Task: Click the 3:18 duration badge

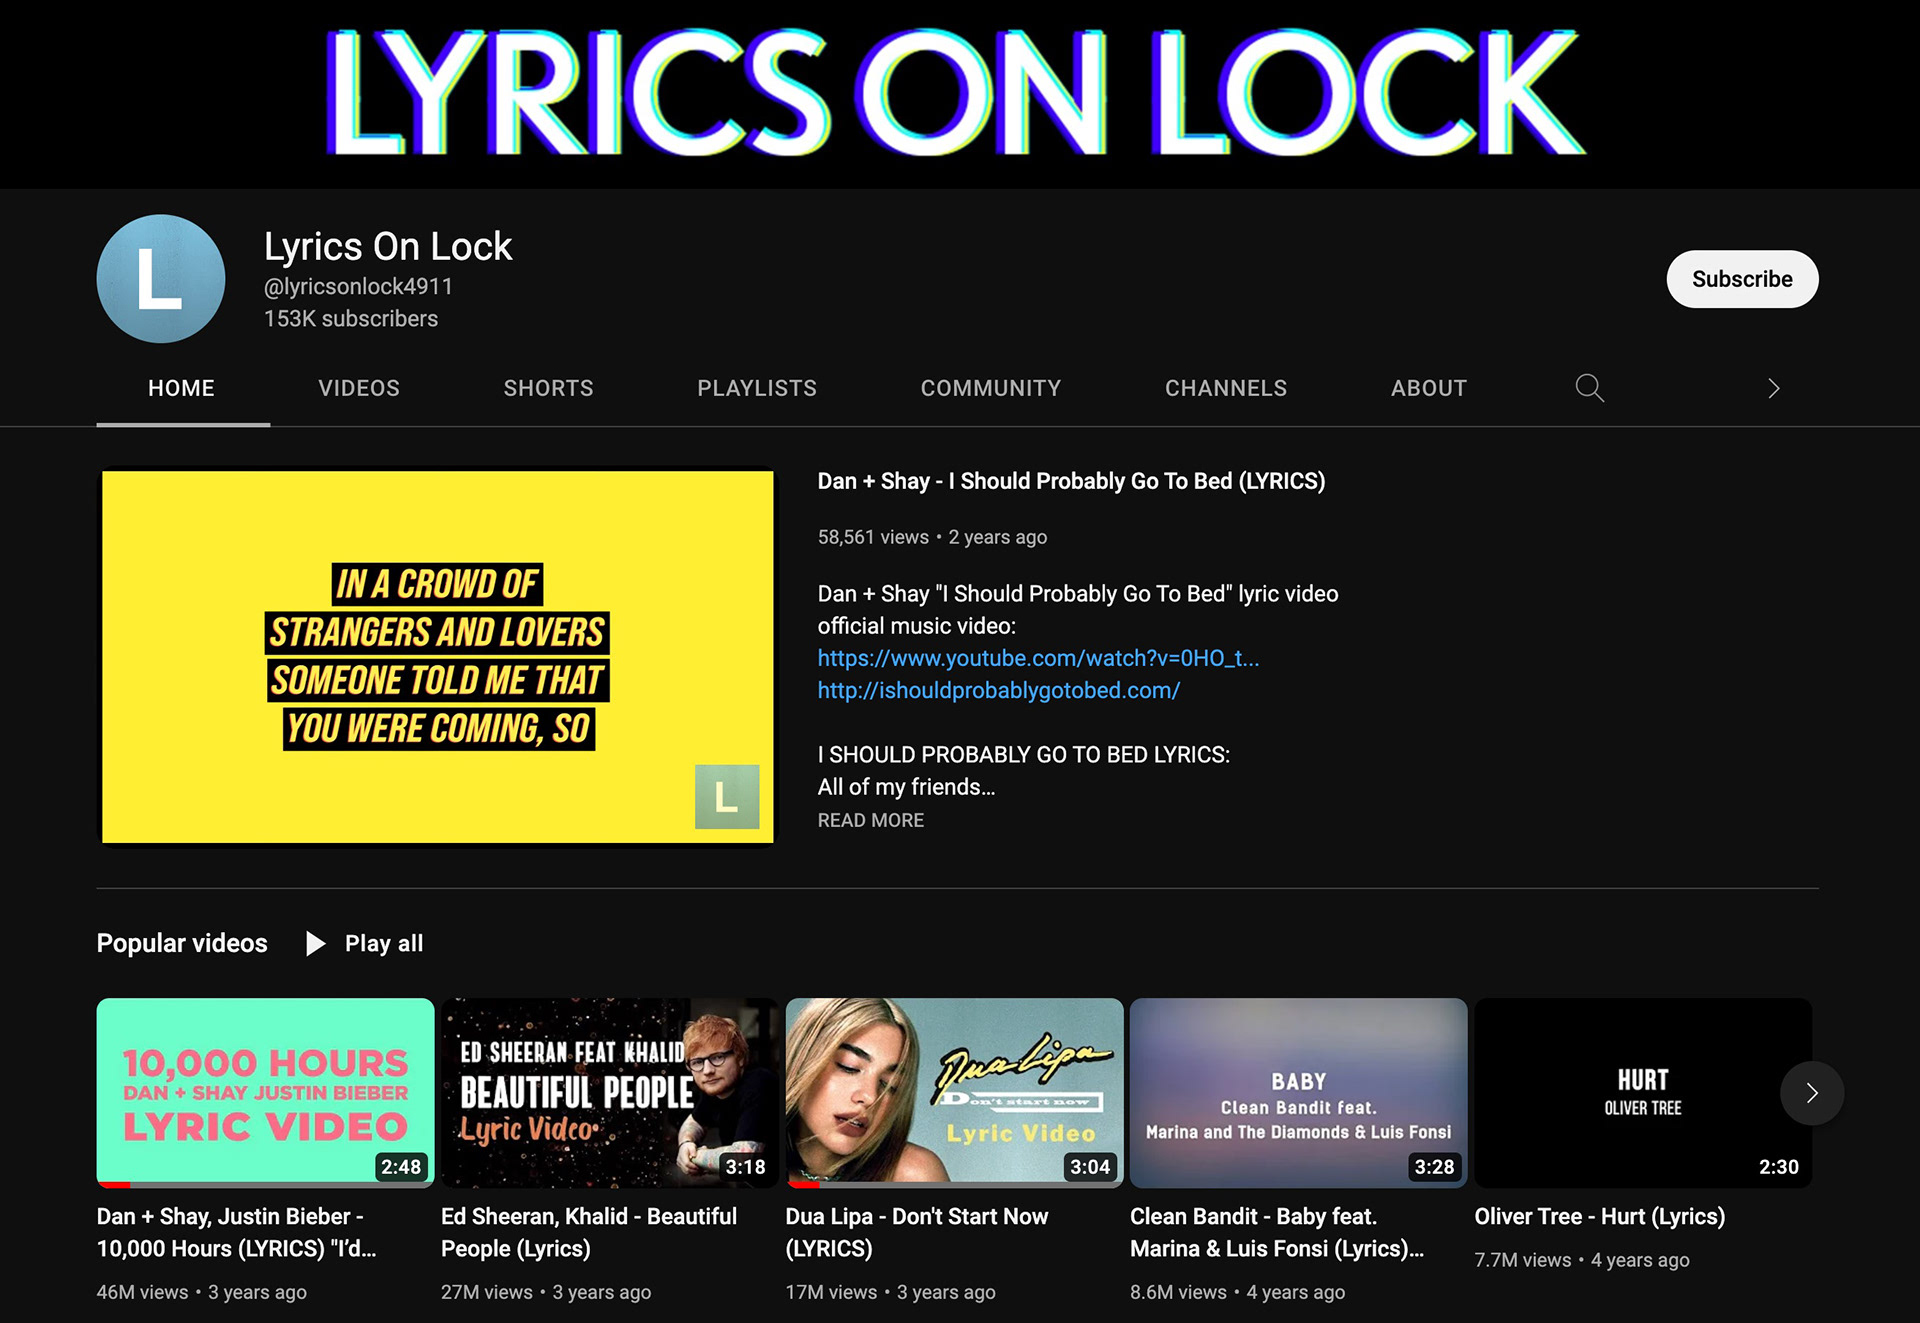Action: pyautogui.click(x=745, y=1167)
